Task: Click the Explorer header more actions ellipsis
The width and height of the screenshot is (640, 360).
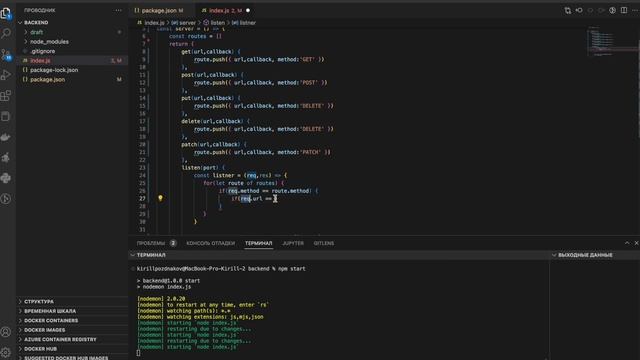Action: 118,10
